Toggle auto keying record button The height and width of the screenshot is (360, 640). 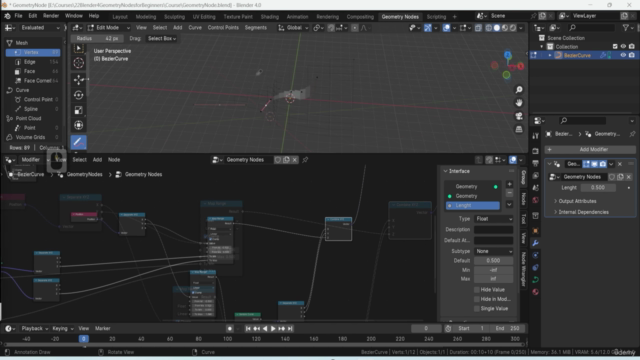[x=230, y=329]
